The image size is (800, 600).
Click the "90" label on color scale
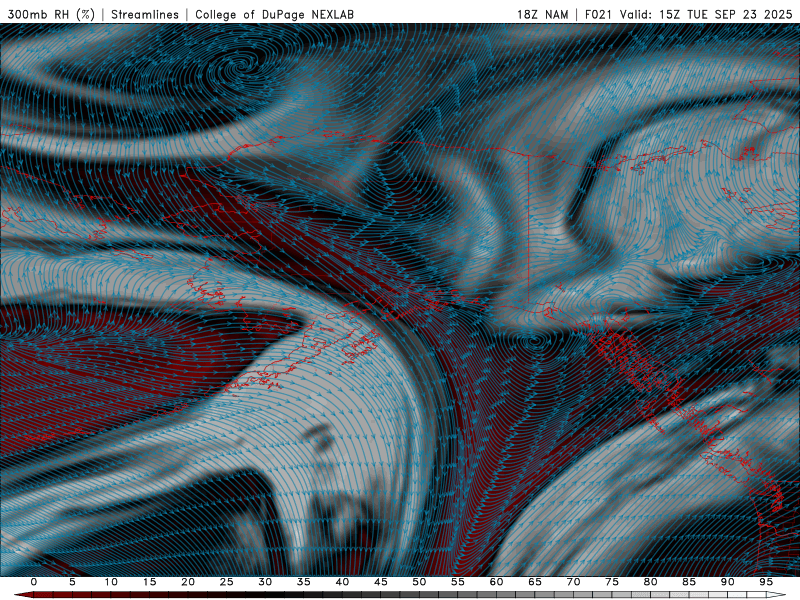[728, 582]
